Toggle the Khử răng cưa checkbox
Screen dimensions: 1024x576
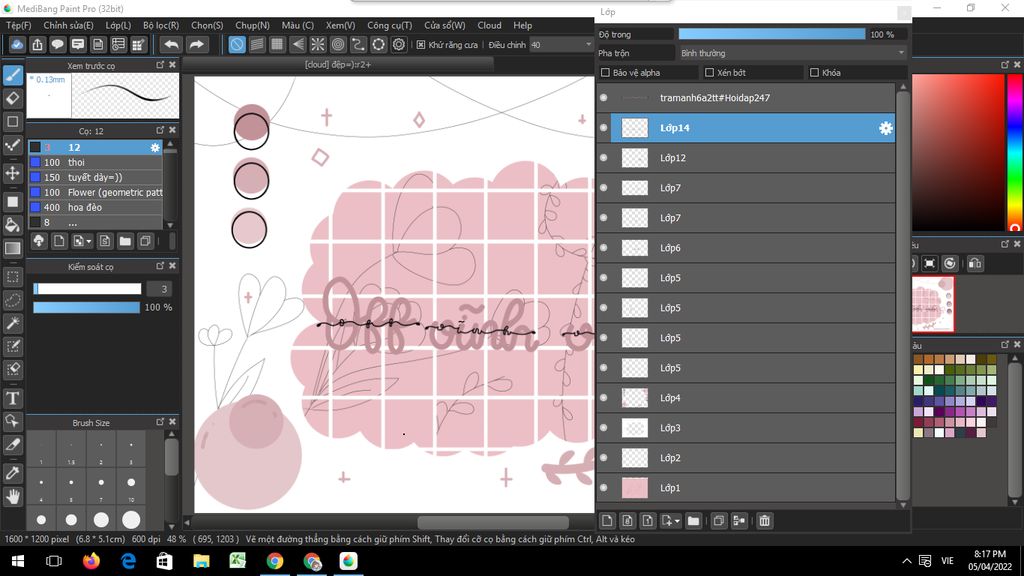pyautogui.click(x=421, y=45)
